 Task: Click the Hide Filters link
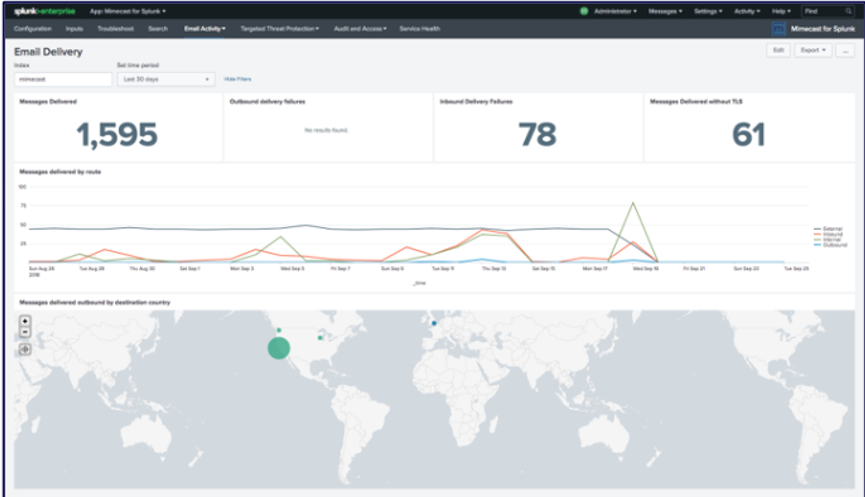point(237,78)
